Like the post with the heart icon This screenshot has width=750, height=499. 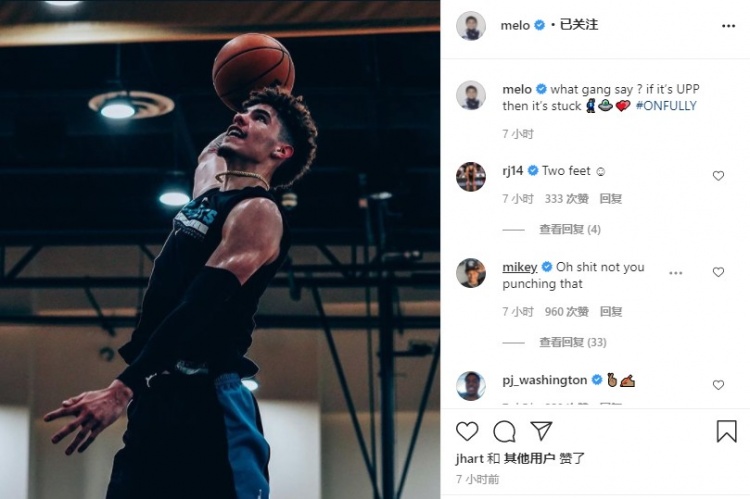coord(467,431)
